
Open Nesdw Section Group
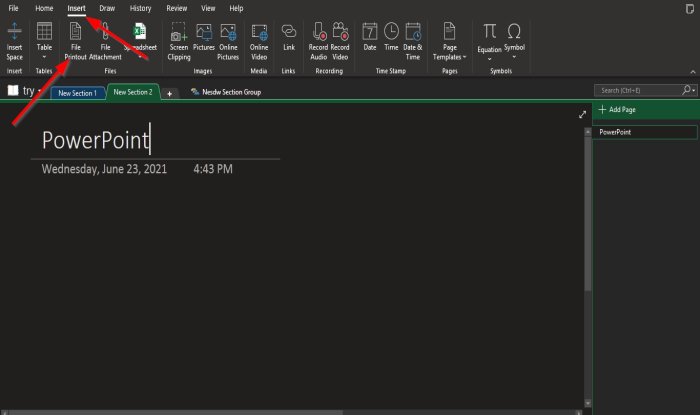[x=226, y=92]
